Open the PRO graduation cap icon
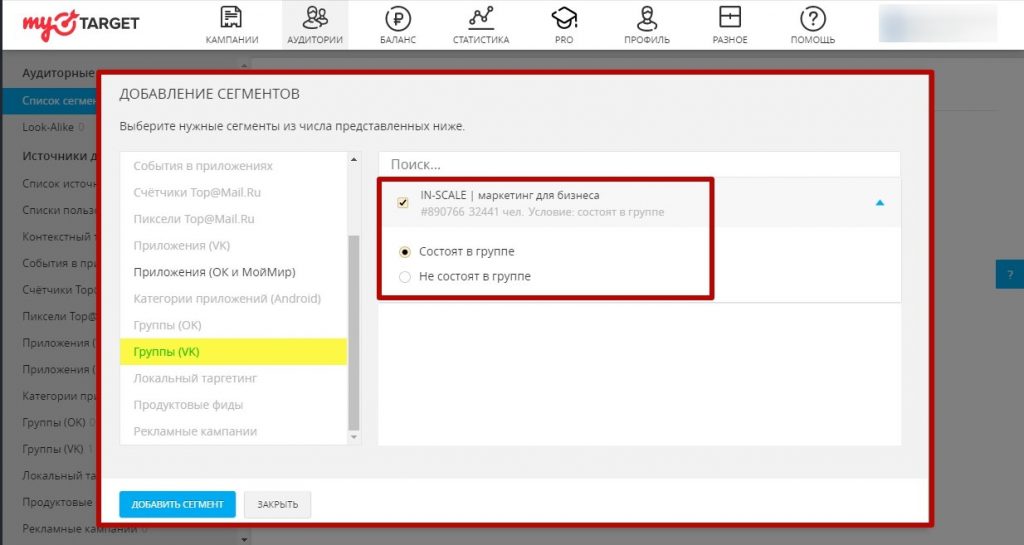The height and width of the screenshot is (545, 1024). [x=564, y=18]
